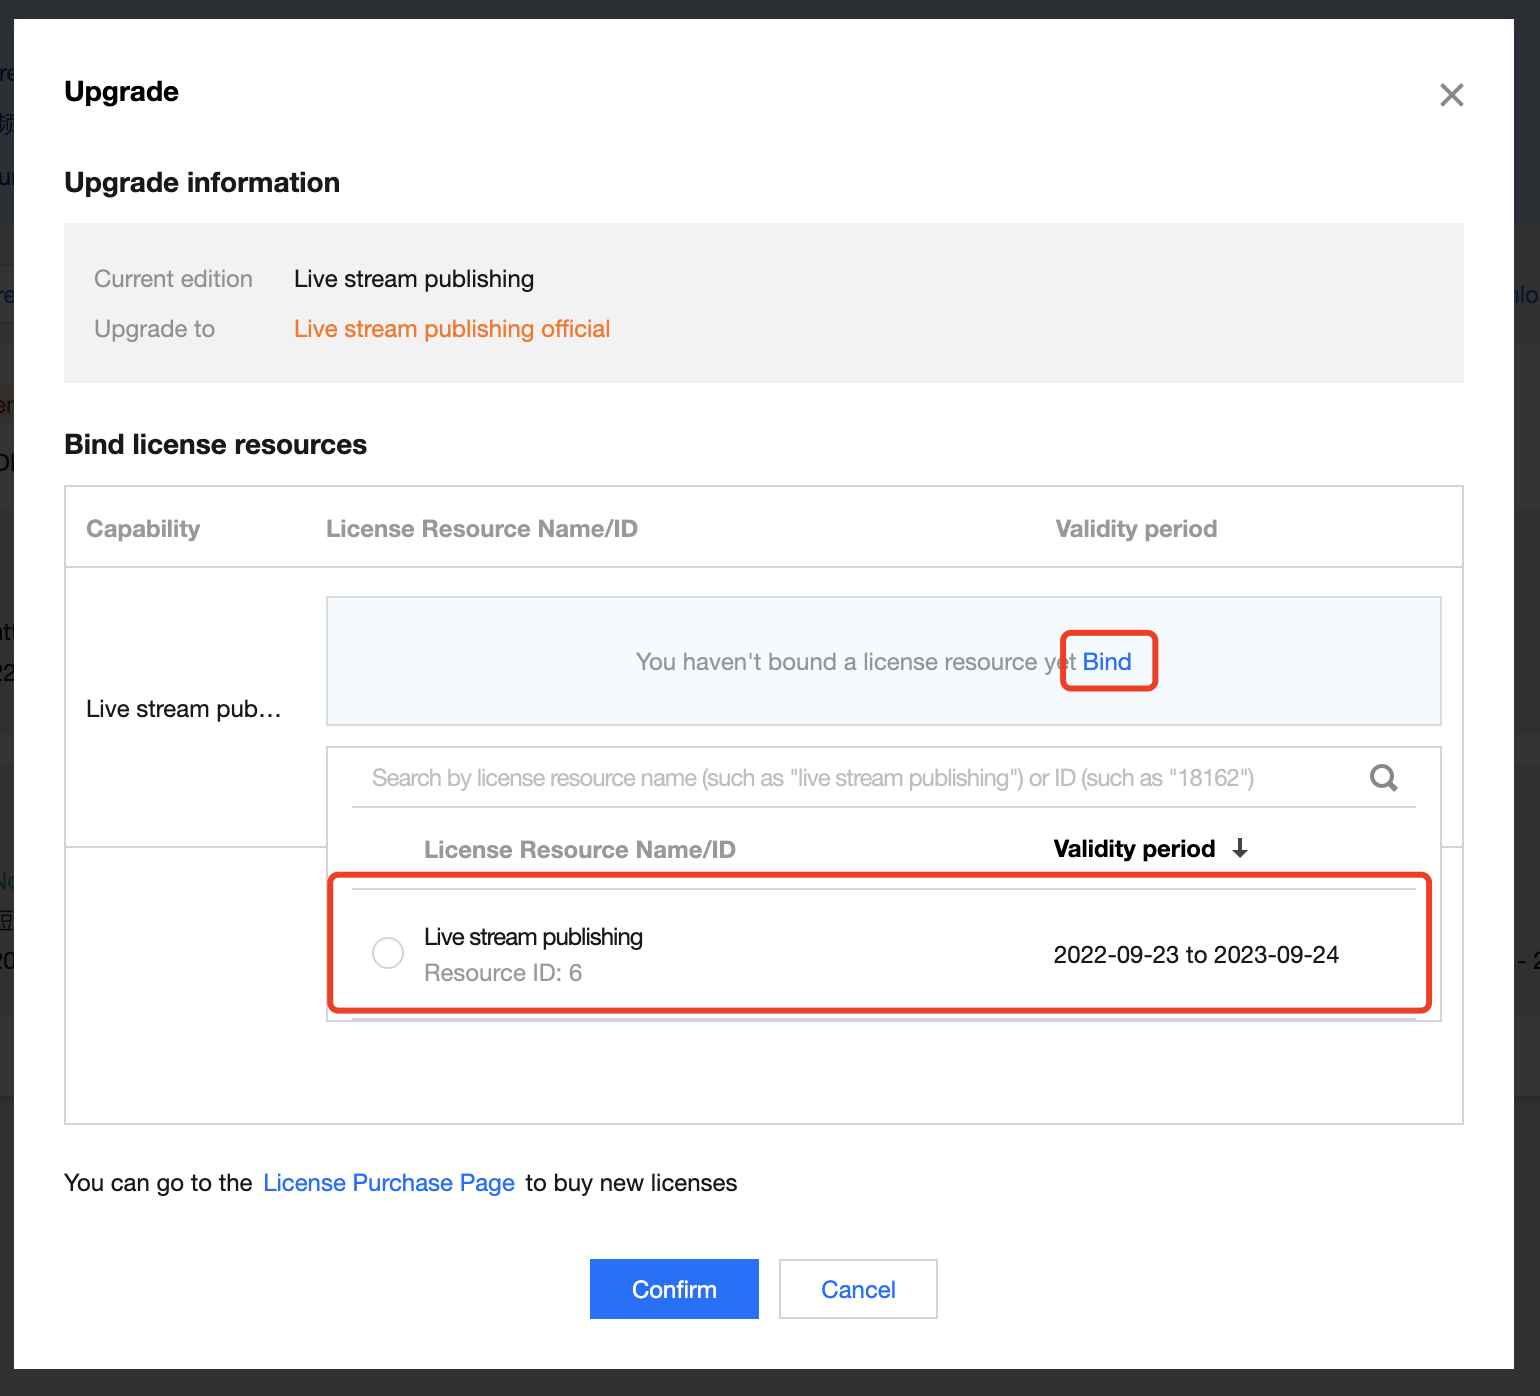Click the grey Validity period header beside Capability
Image resolution: width=1540 pixels, height=1396 pixels.
click(x=1136, y=529)
